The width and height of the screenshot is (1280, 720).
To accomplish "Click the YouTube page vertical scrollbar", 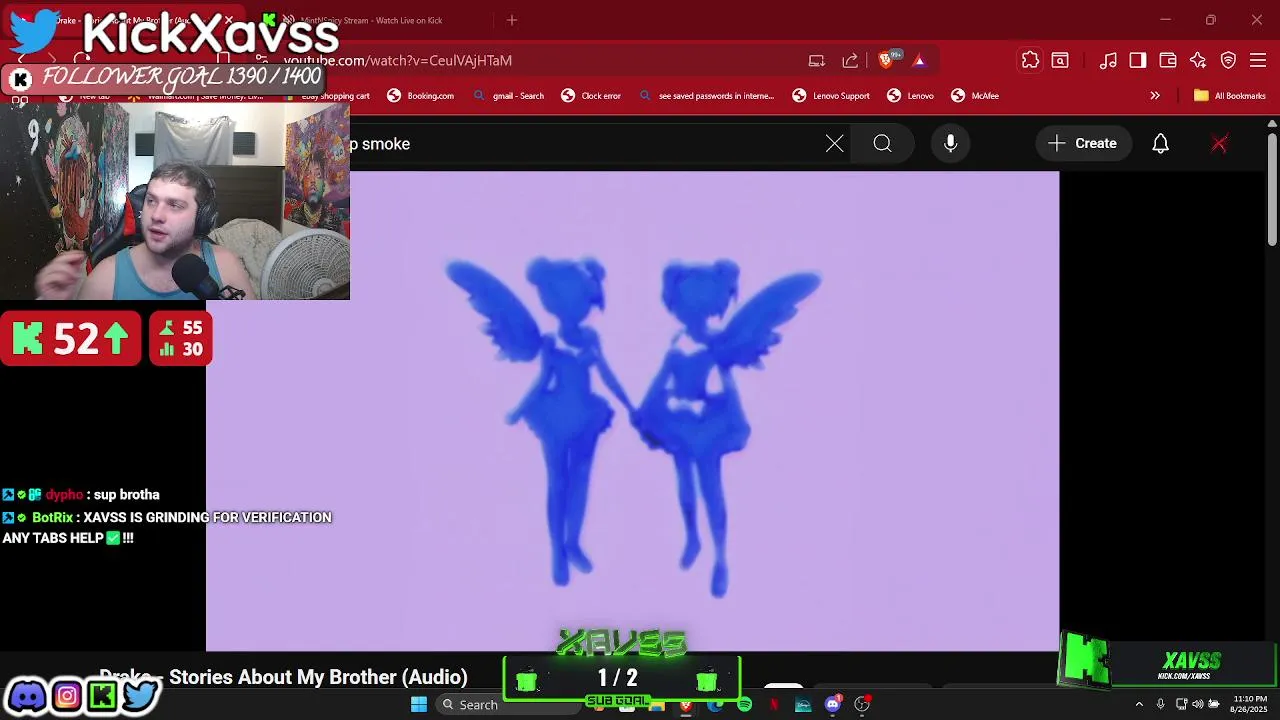I will point(1272,190).
